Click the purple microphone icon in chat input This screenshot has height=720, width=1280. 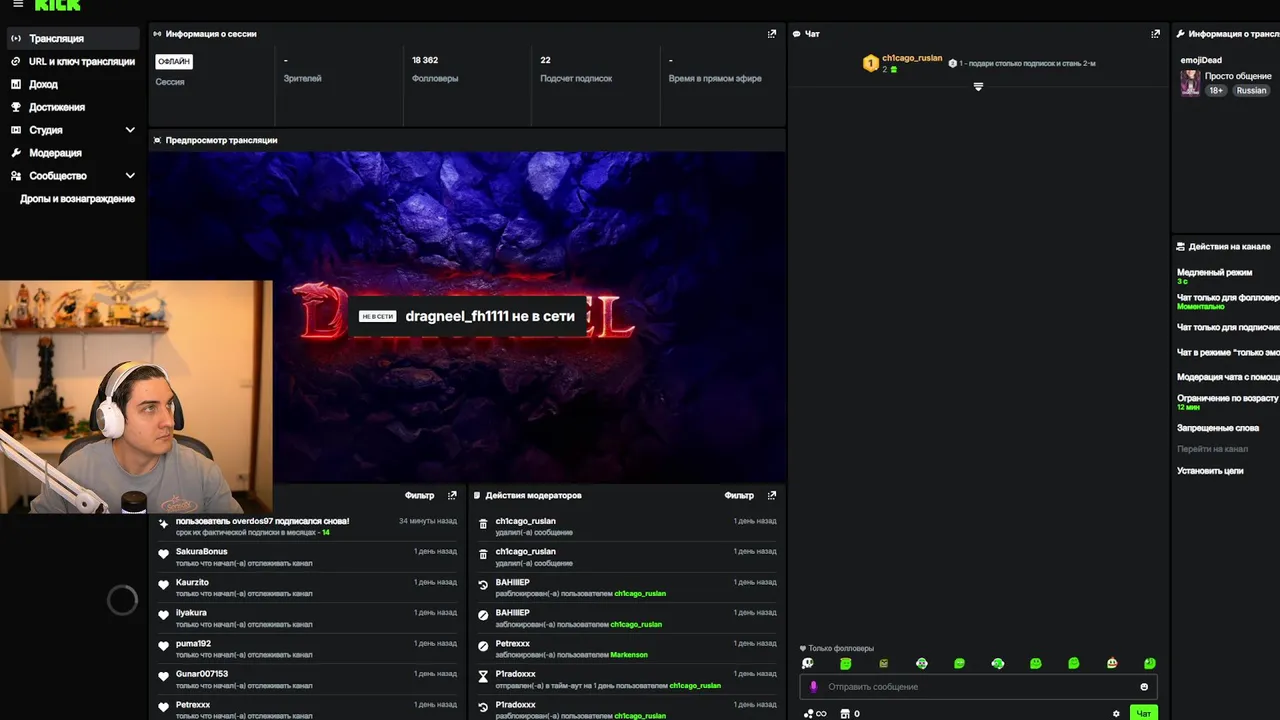(x=813, y=687)
